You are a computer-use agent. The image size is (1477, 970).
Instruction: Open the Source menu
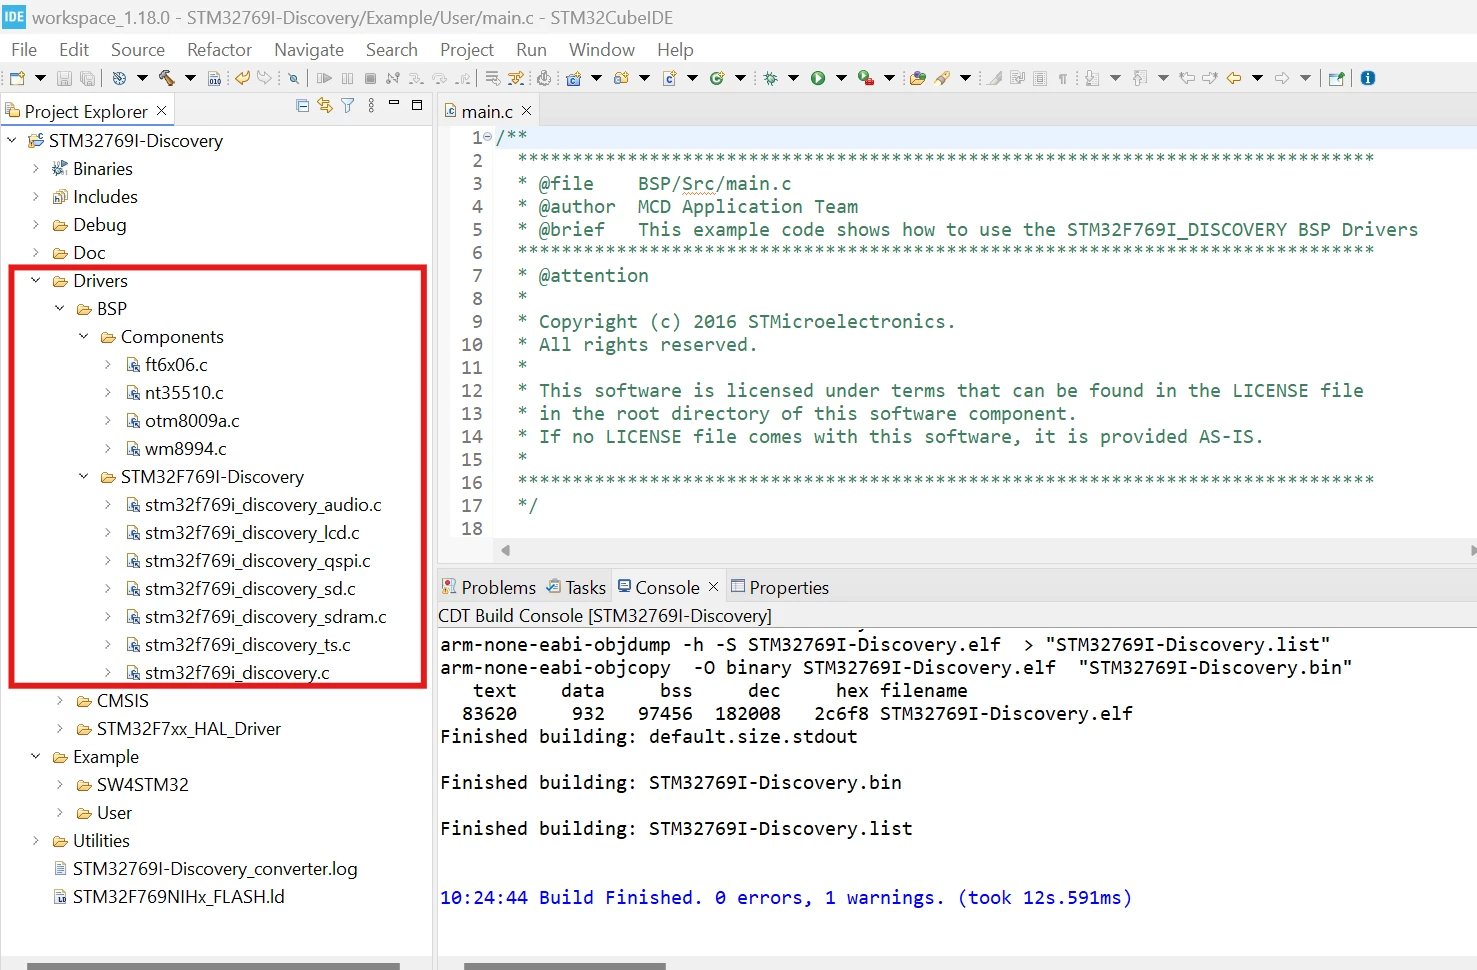(138, 50)
